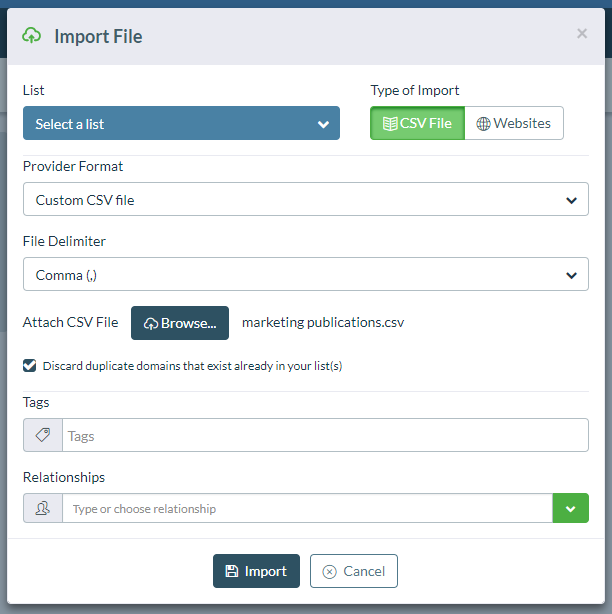The height and width of the screenshot is (614, 612).
Task: Click the person icon beside Relationships field
Action: [x=43, y=508]
